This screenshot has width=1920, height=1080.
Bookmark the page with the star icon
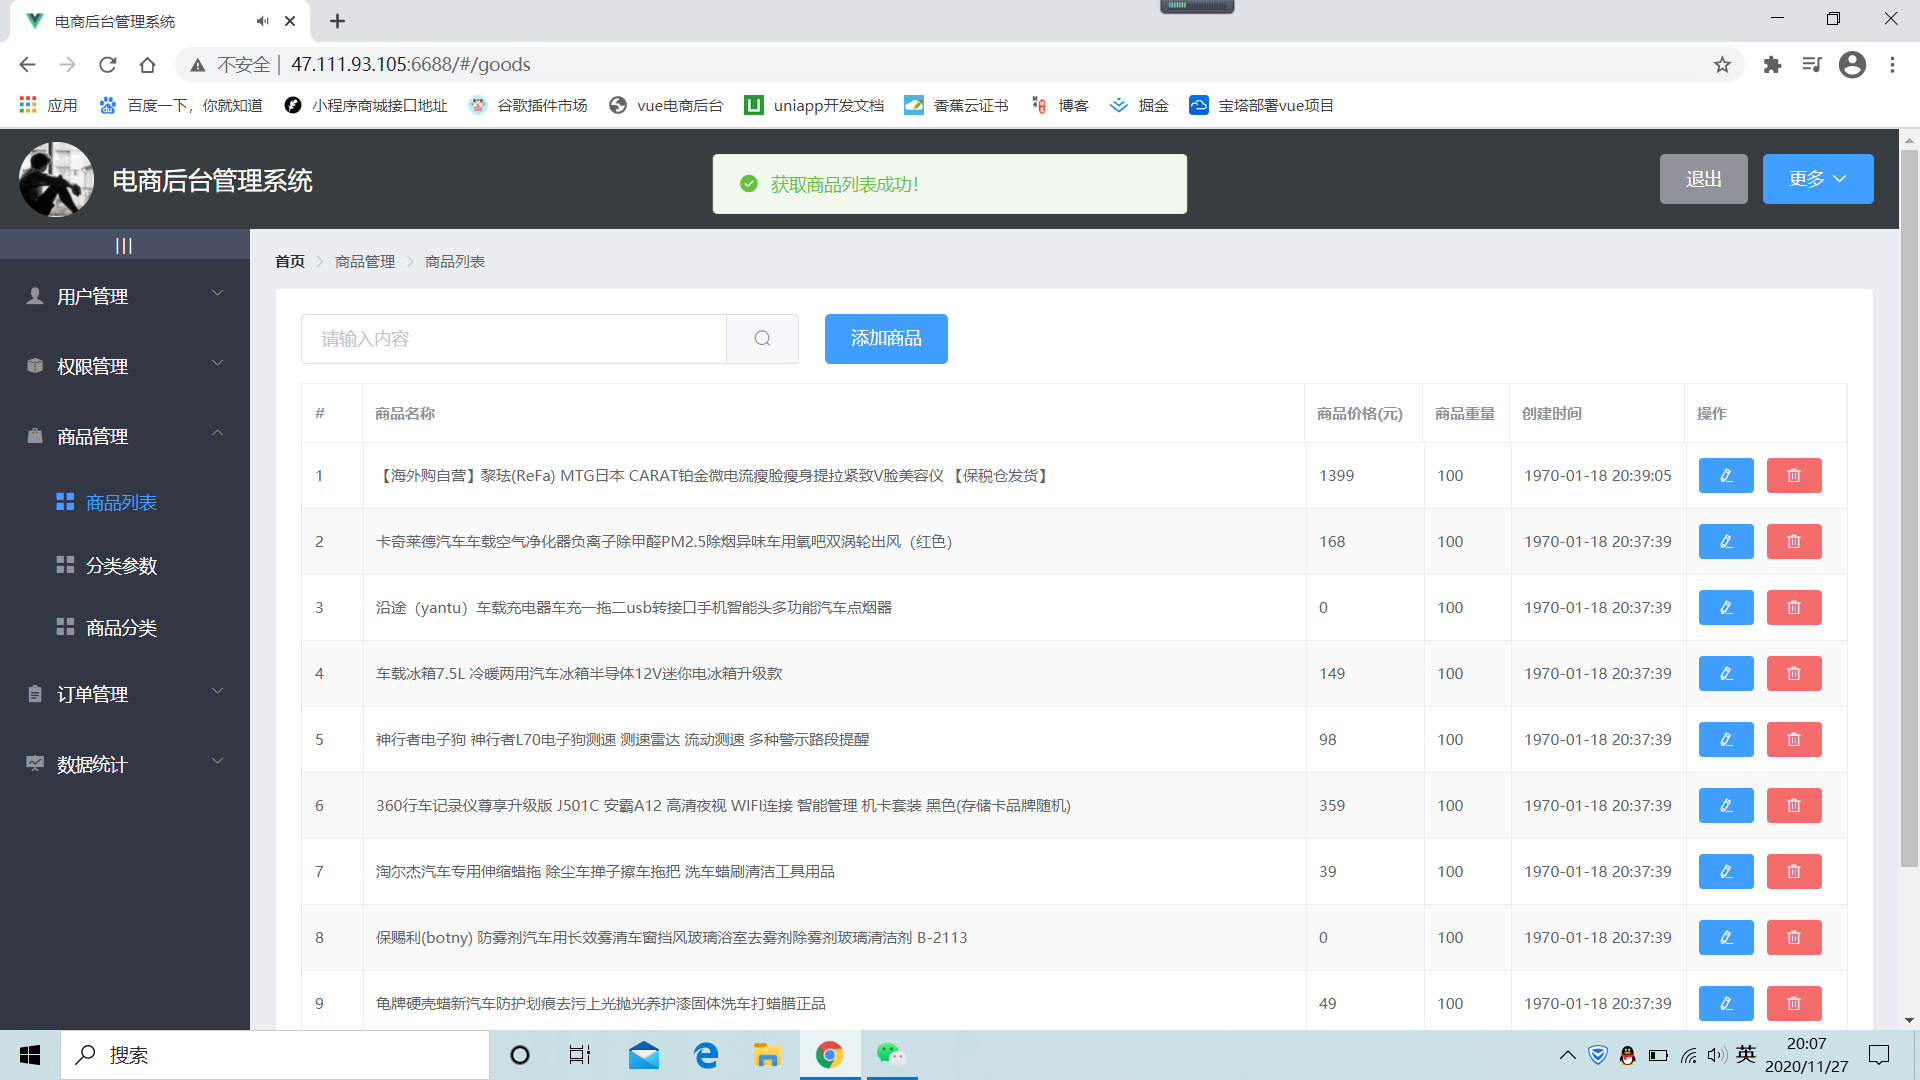(x=1722, y=65)
